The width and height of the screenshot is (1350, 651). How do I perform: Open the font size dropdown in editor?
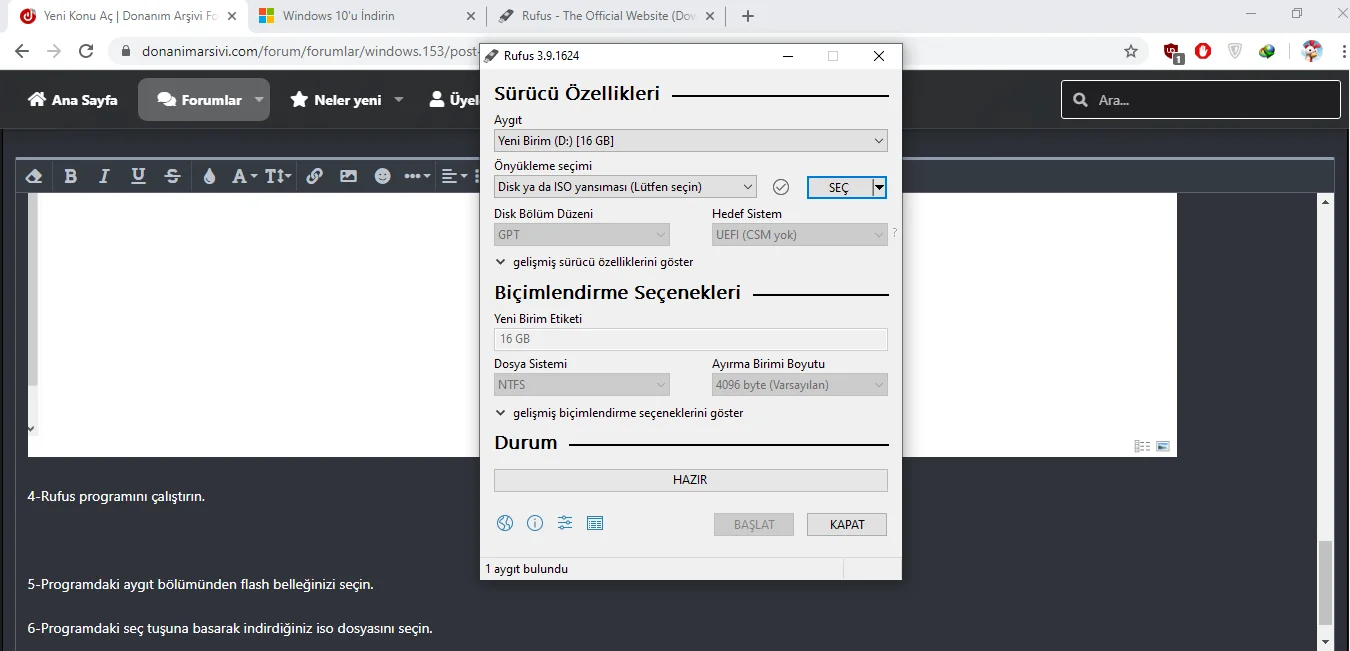pyautogui.click(x=278, y=176)
